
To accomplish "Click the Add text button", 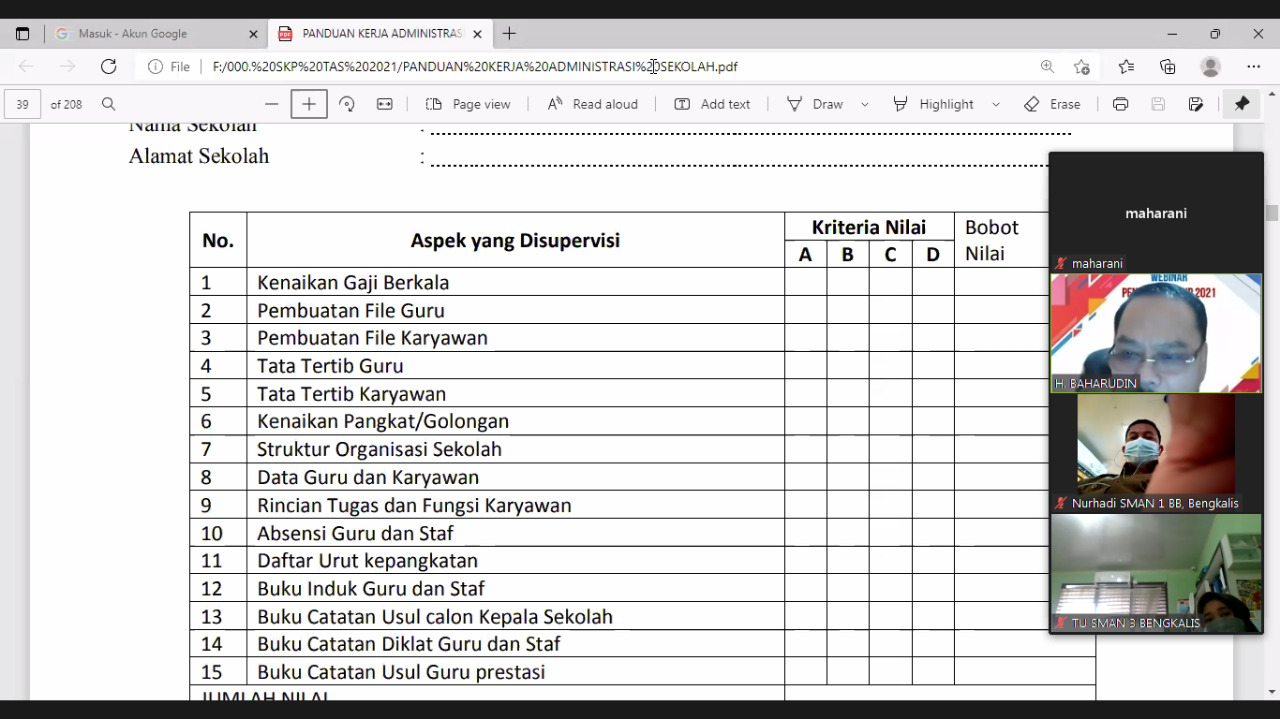I will click(712, 104).
